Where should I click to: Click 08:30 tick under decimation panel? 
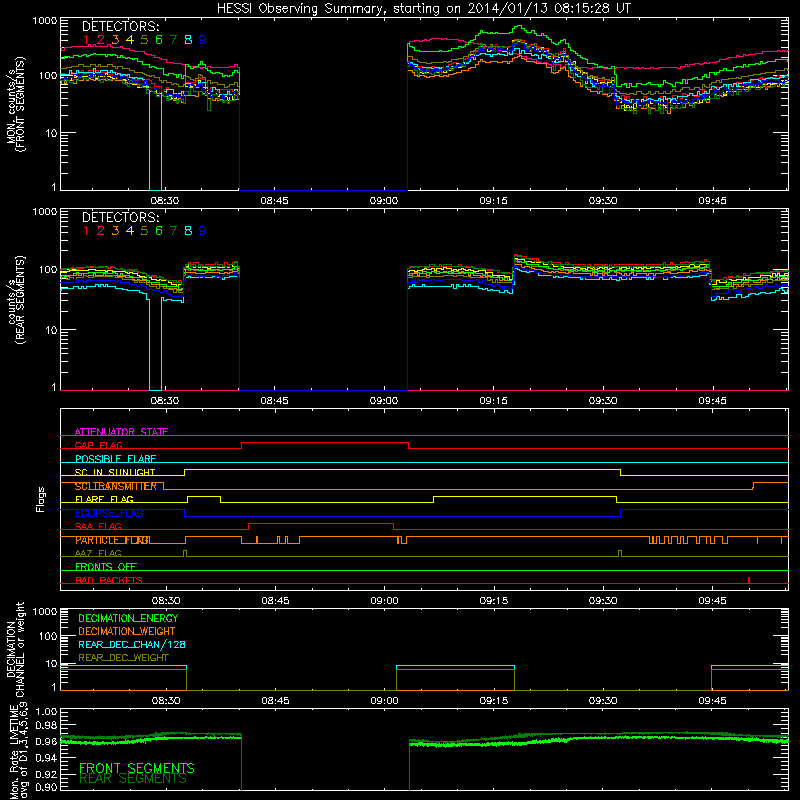[166, 701]
